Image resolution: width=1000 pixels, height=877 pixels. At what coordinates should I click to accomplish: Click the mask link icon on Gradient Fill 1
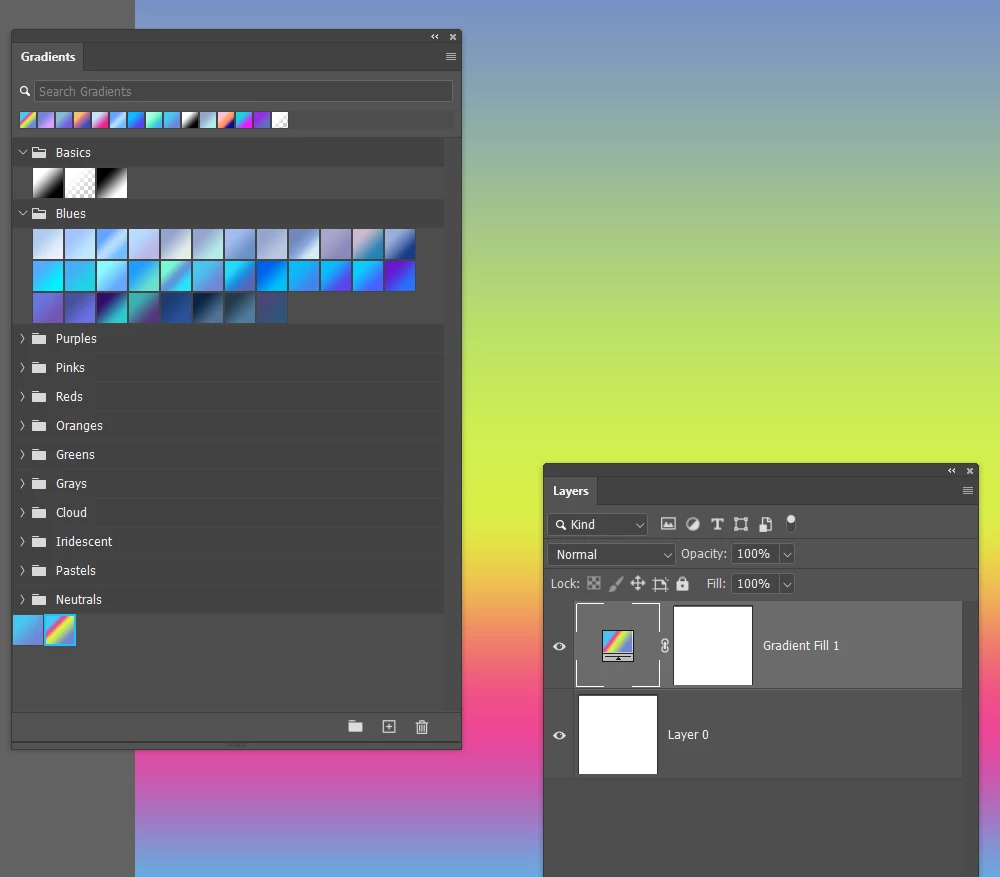(x=665, y=645)
